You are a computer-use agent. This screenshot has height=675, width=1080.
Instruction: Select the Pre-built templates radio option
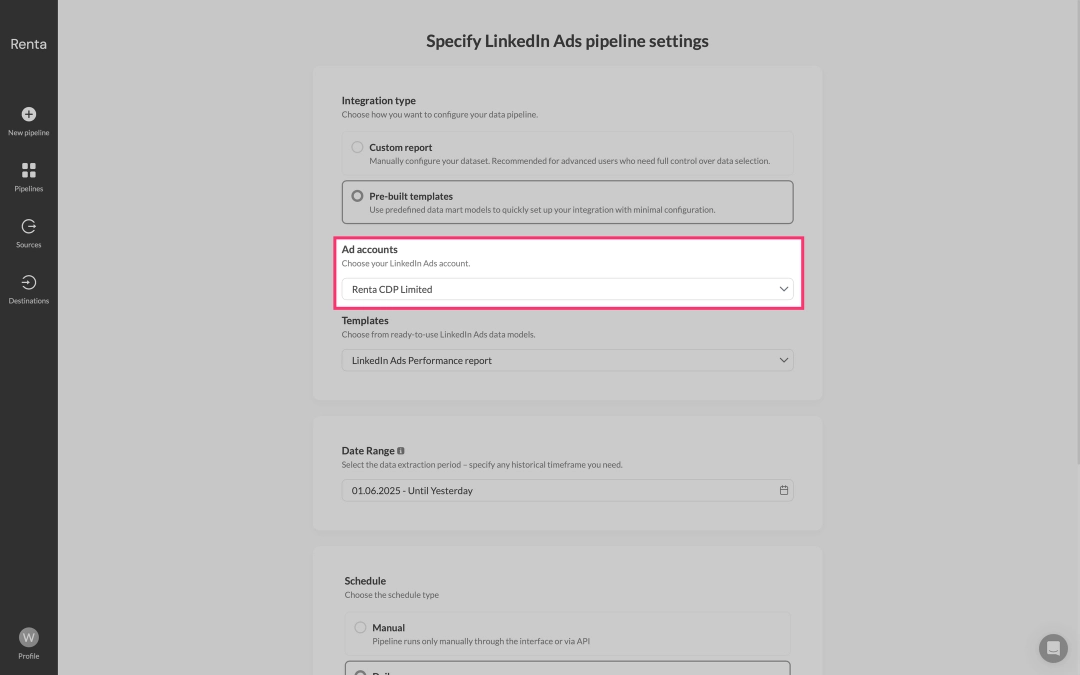click(357, 196)
